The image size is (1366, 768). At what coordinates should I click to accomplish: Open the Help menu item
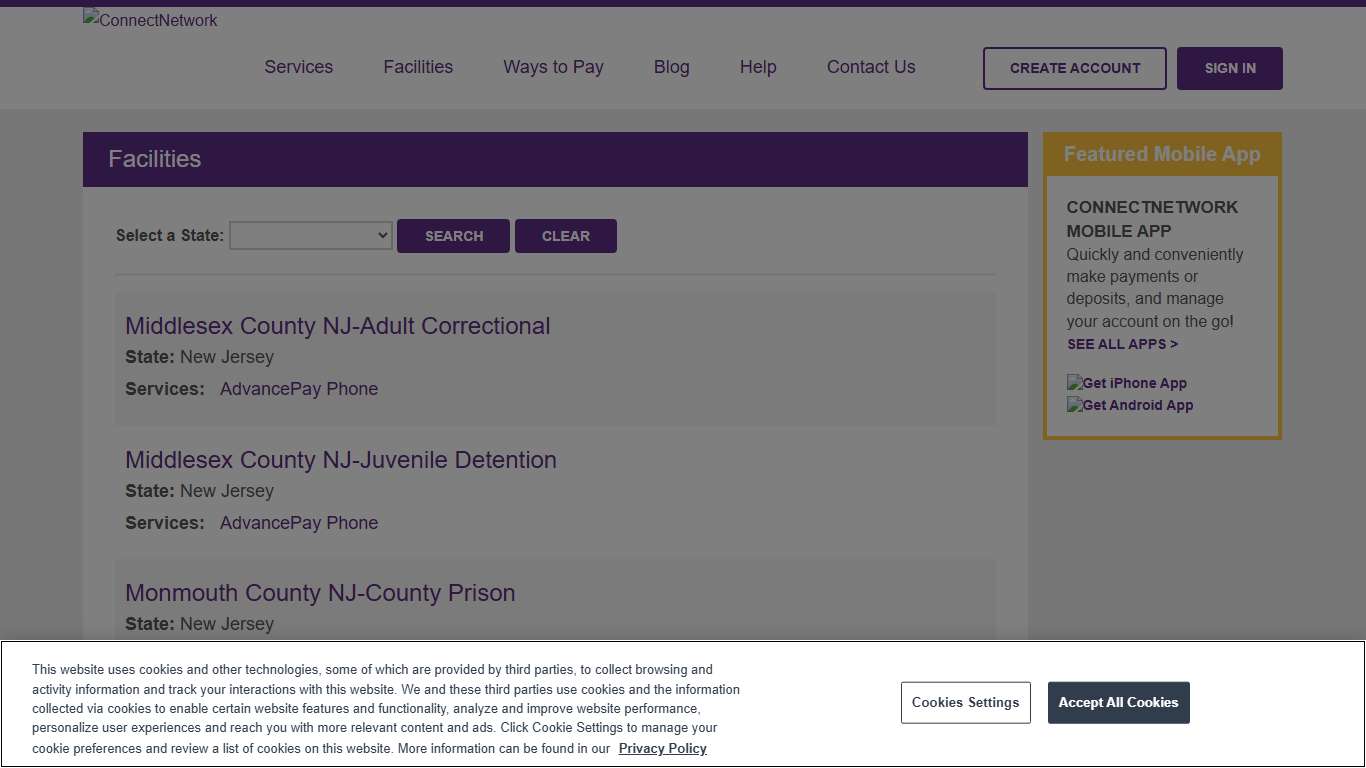[758, 67]
